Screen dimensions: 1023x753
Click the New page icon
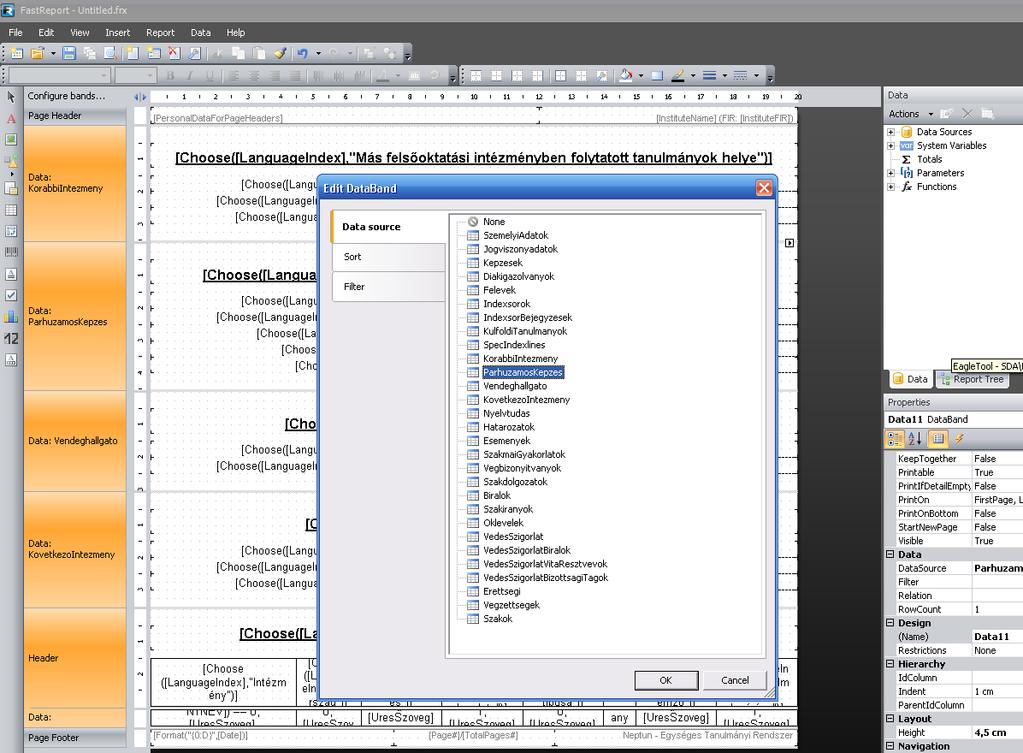point(133,54)
